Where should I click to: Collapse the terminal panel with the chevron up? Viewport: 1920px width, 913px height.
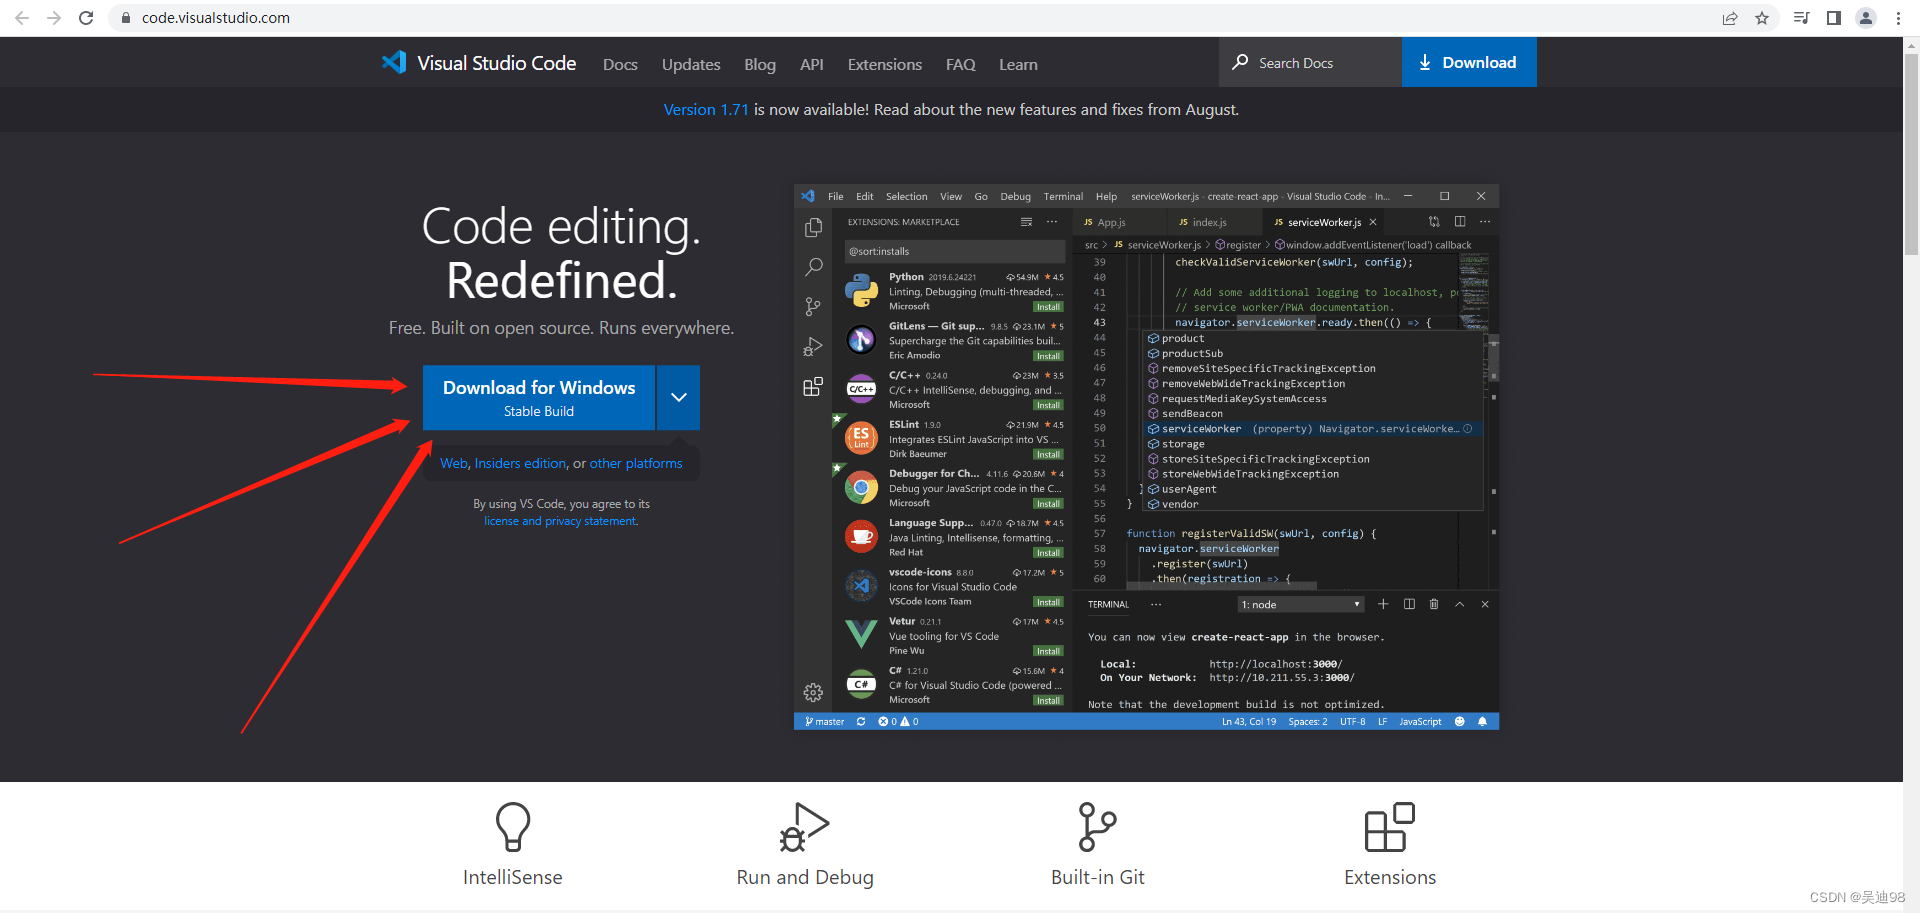coord(1459,604)
